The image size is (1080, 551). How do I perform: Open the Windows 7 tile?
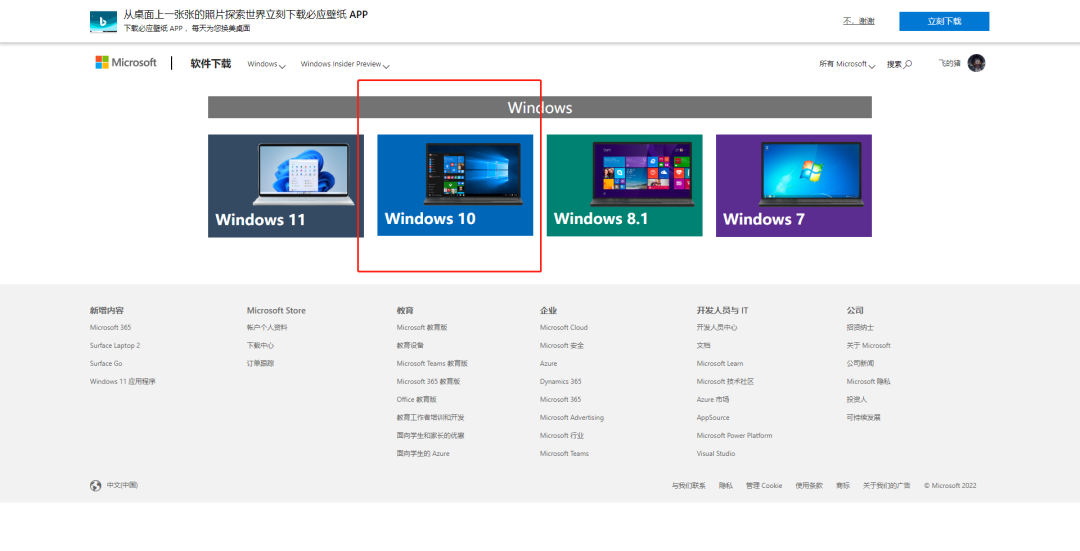(793, 185)
